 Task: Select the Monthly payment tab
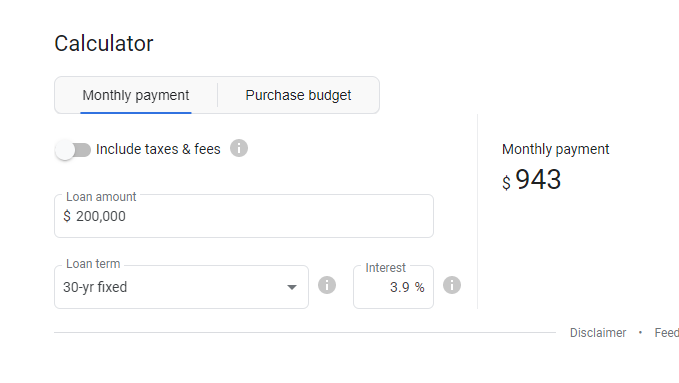136,95
